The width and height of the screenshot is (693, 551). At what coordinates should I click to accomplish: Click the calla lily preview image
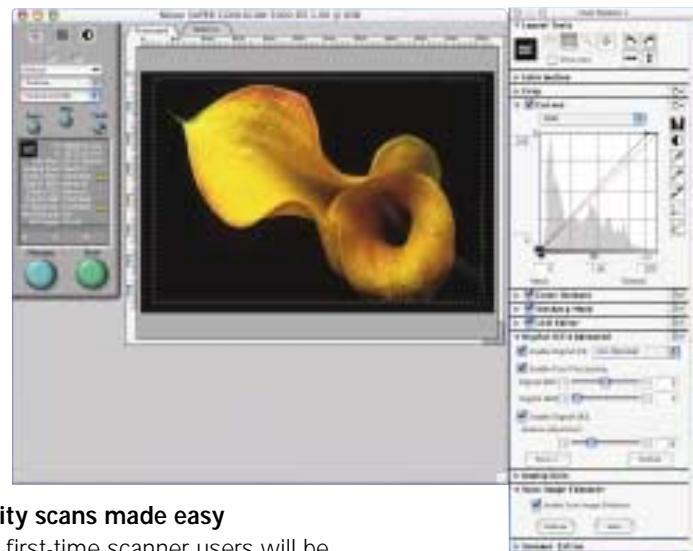(x=317, y=192)
